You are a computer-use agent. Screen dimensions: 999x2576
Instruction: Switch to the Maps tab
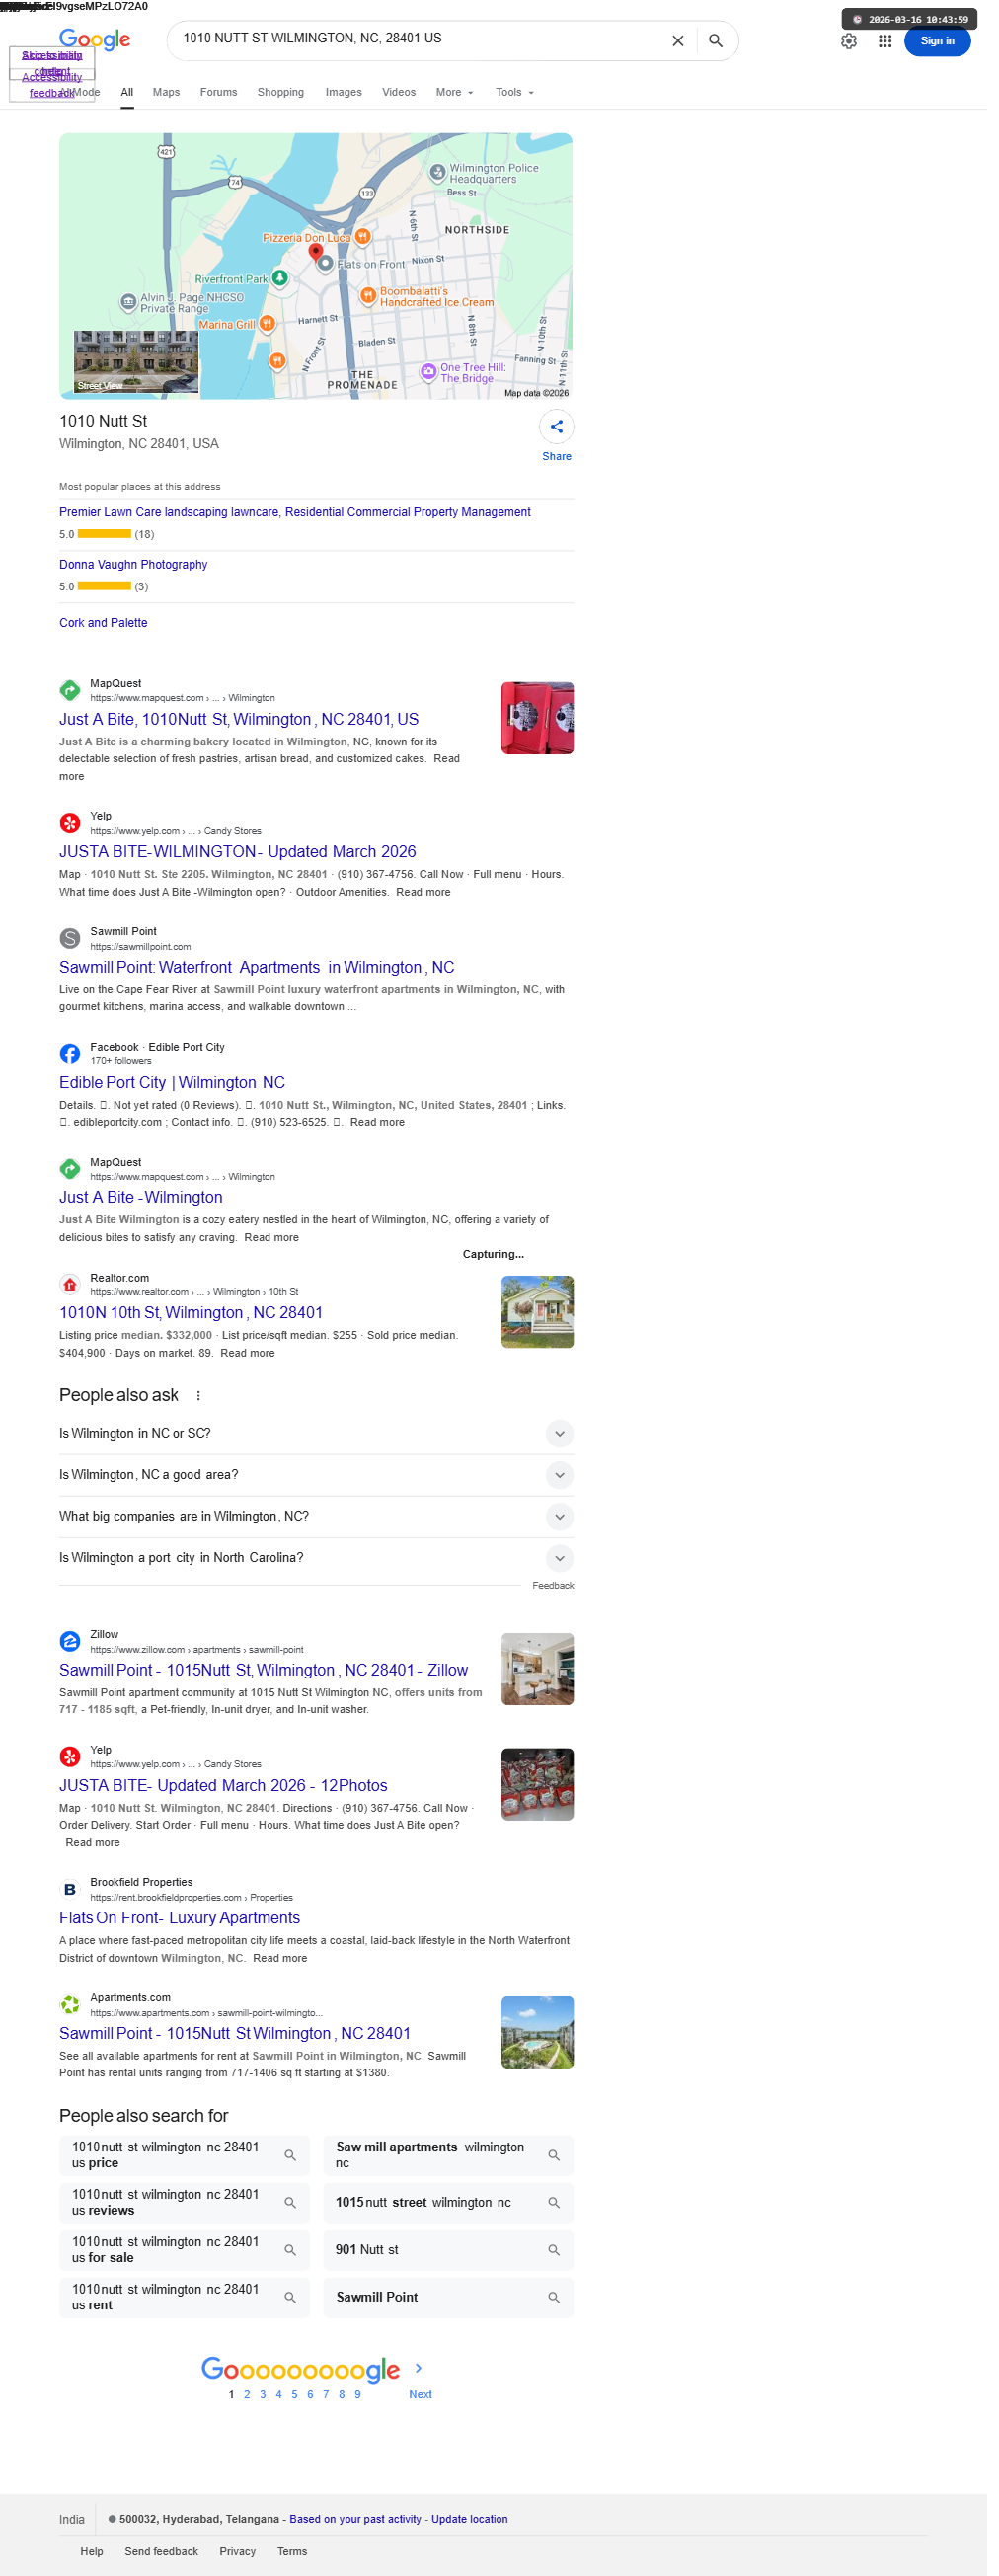coord(168,93)
